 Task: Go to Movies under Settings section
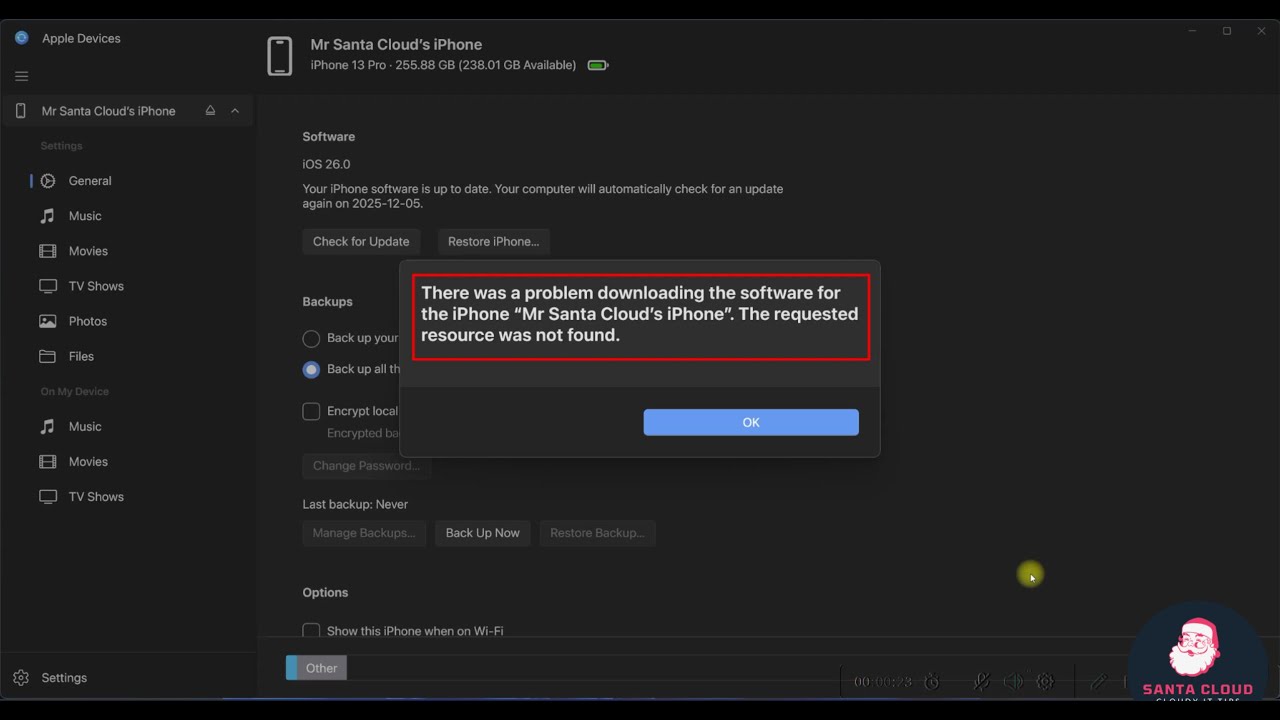(x=88, y=251)
